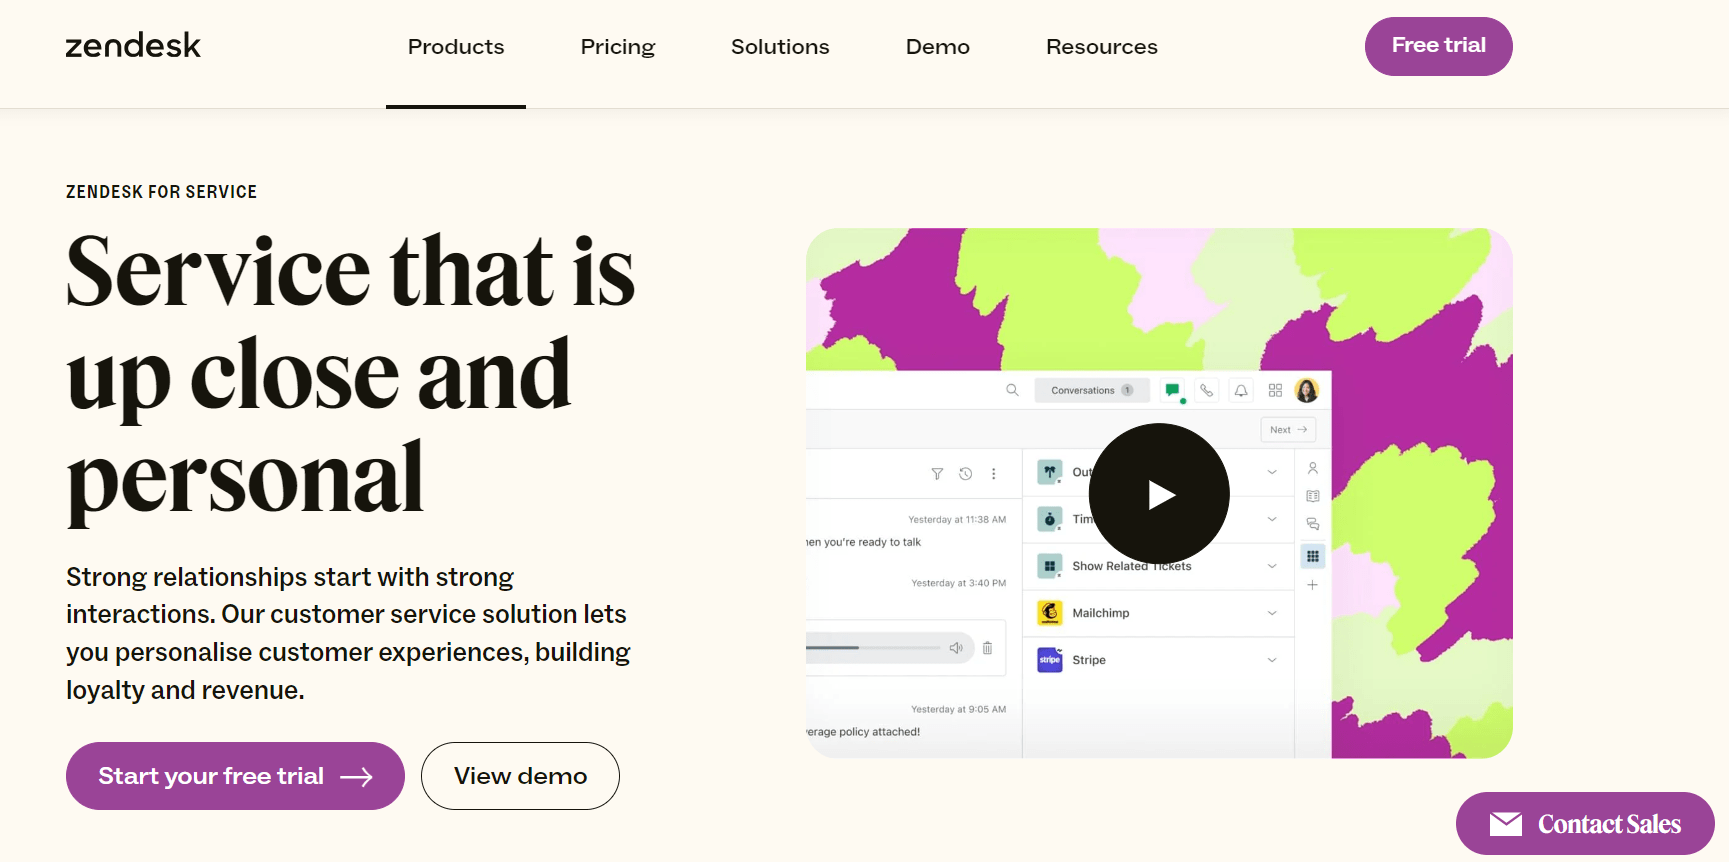Click the trash delete icon
The image size is (1729, 862).
tap(987, 648)
